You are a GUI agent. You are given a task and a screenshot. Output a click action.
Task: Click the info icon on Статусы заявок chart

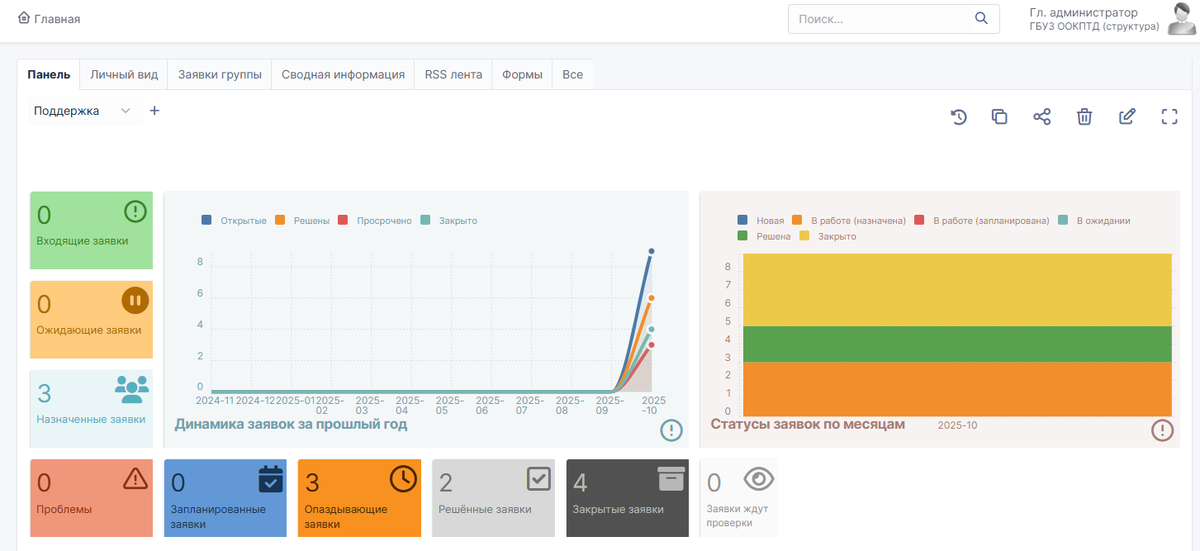(x=1162, y=430)
